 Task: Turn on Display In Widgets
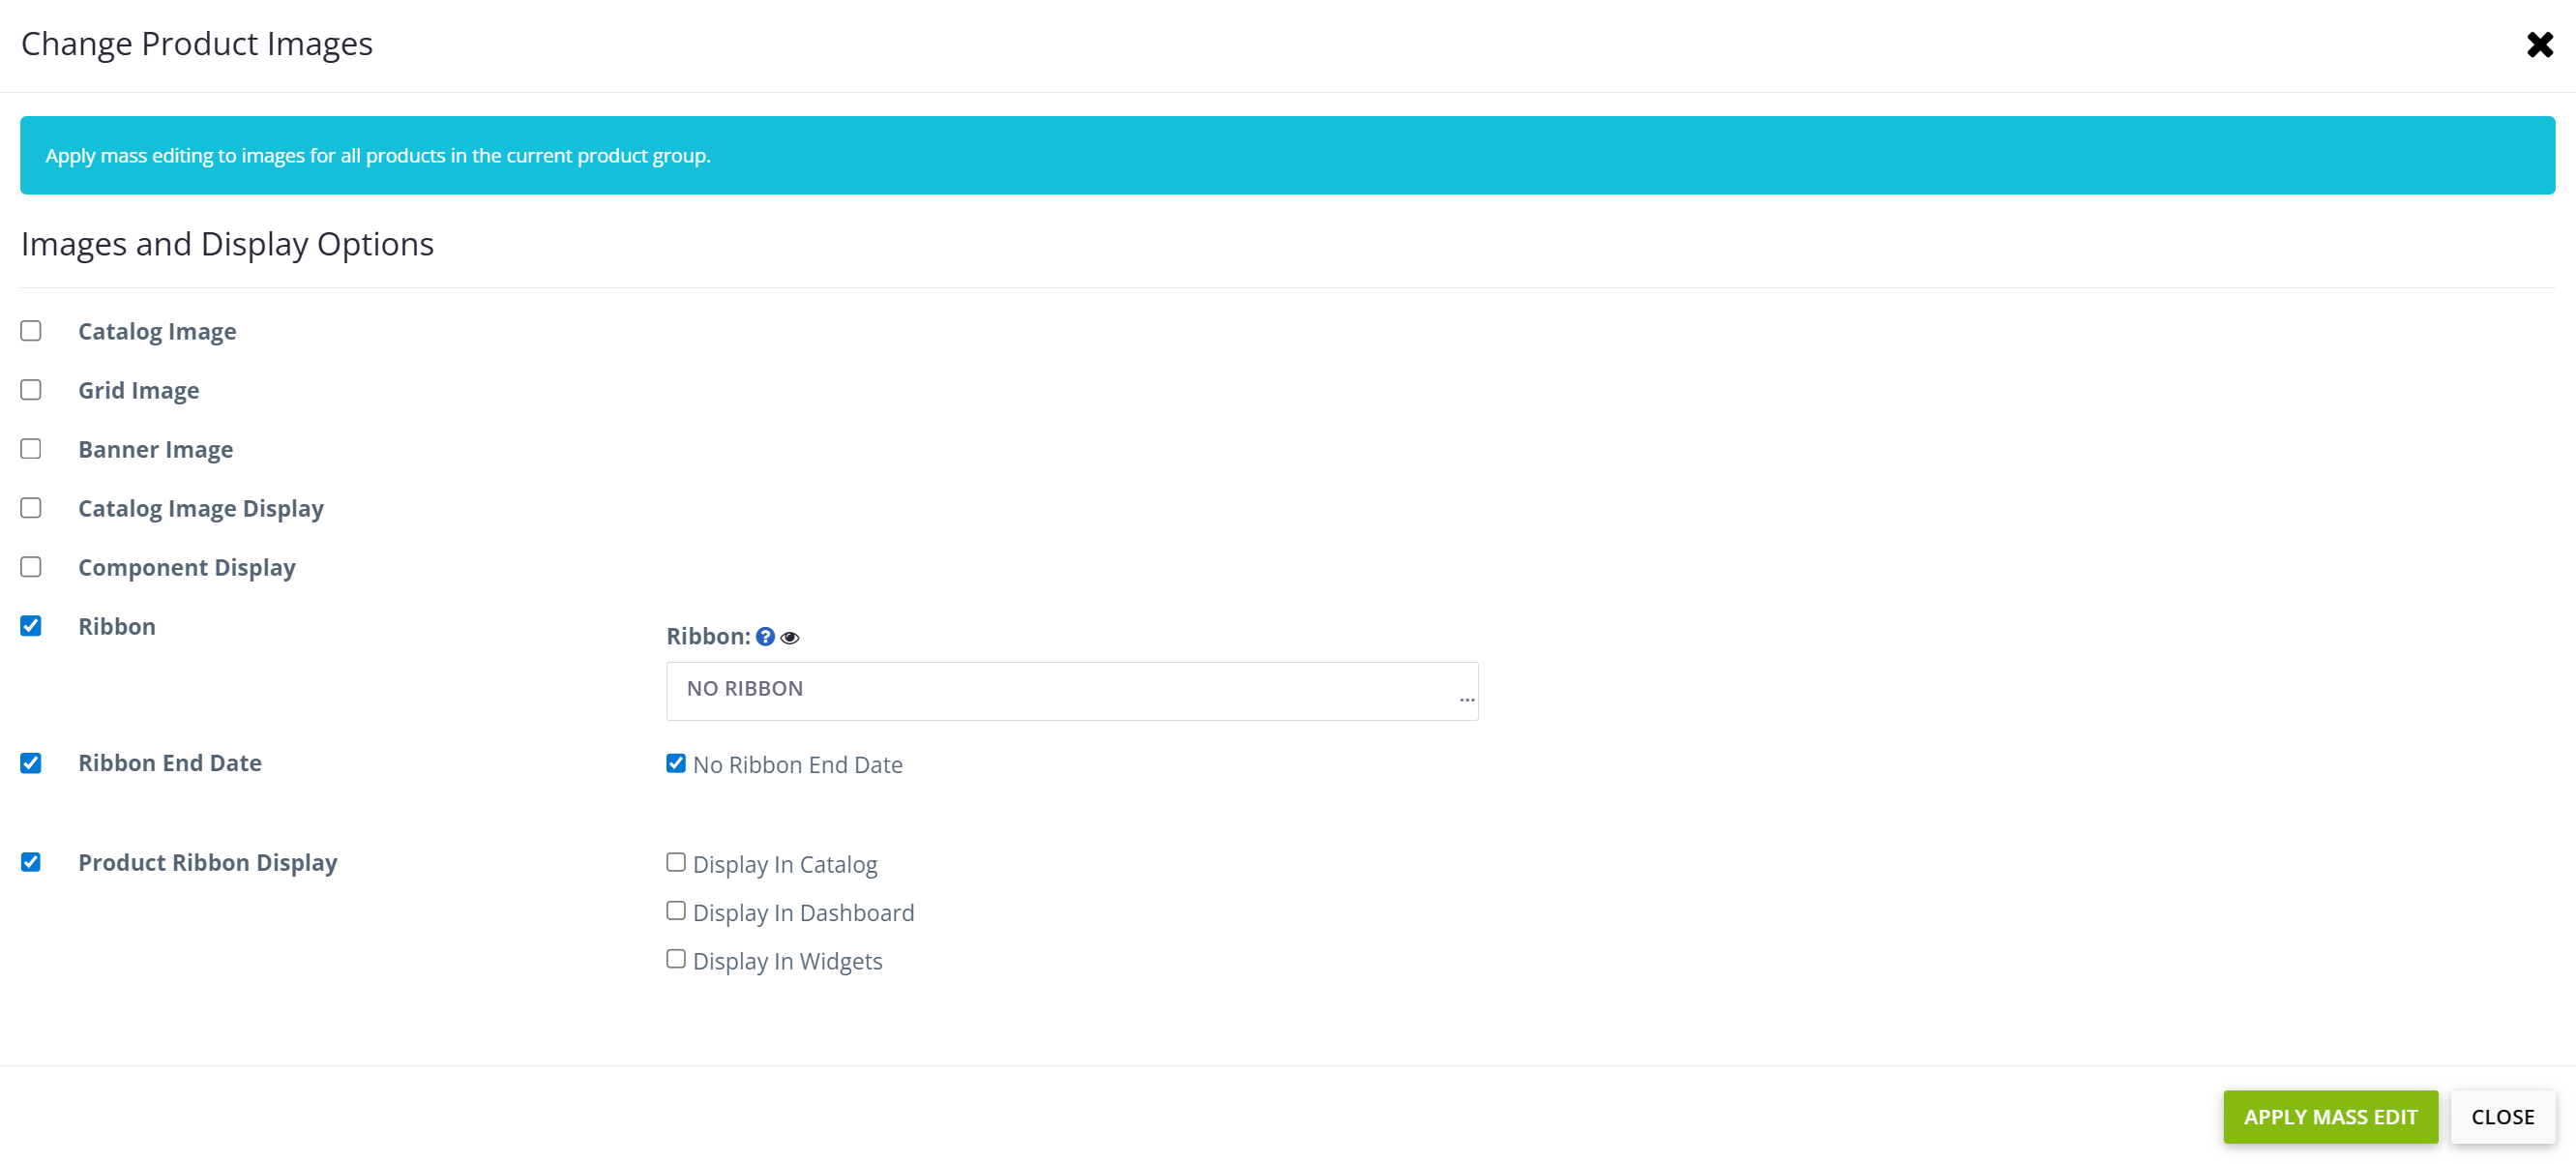tap(676, 959)
